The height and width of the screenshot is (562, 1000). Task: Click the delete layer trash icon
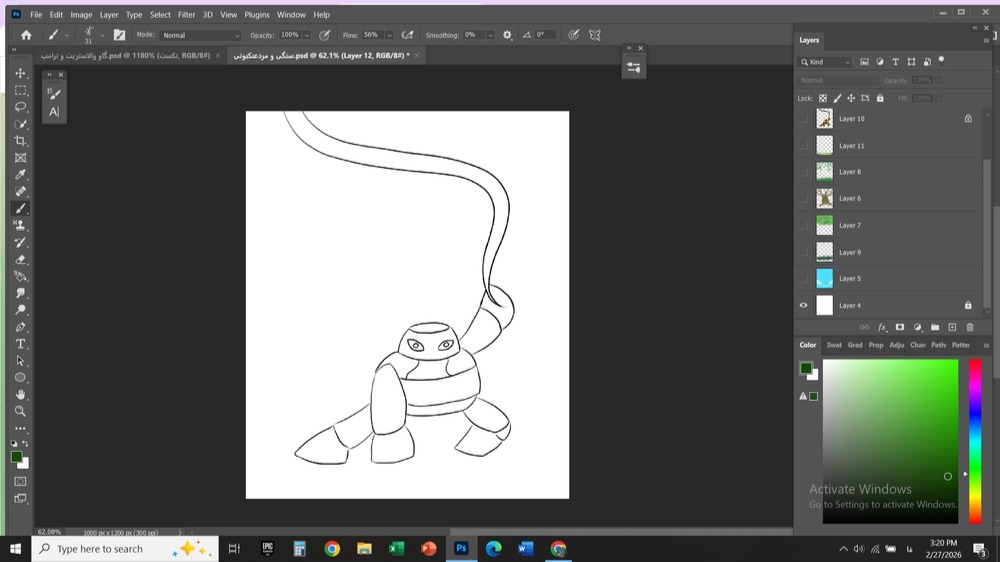(970, 327)
